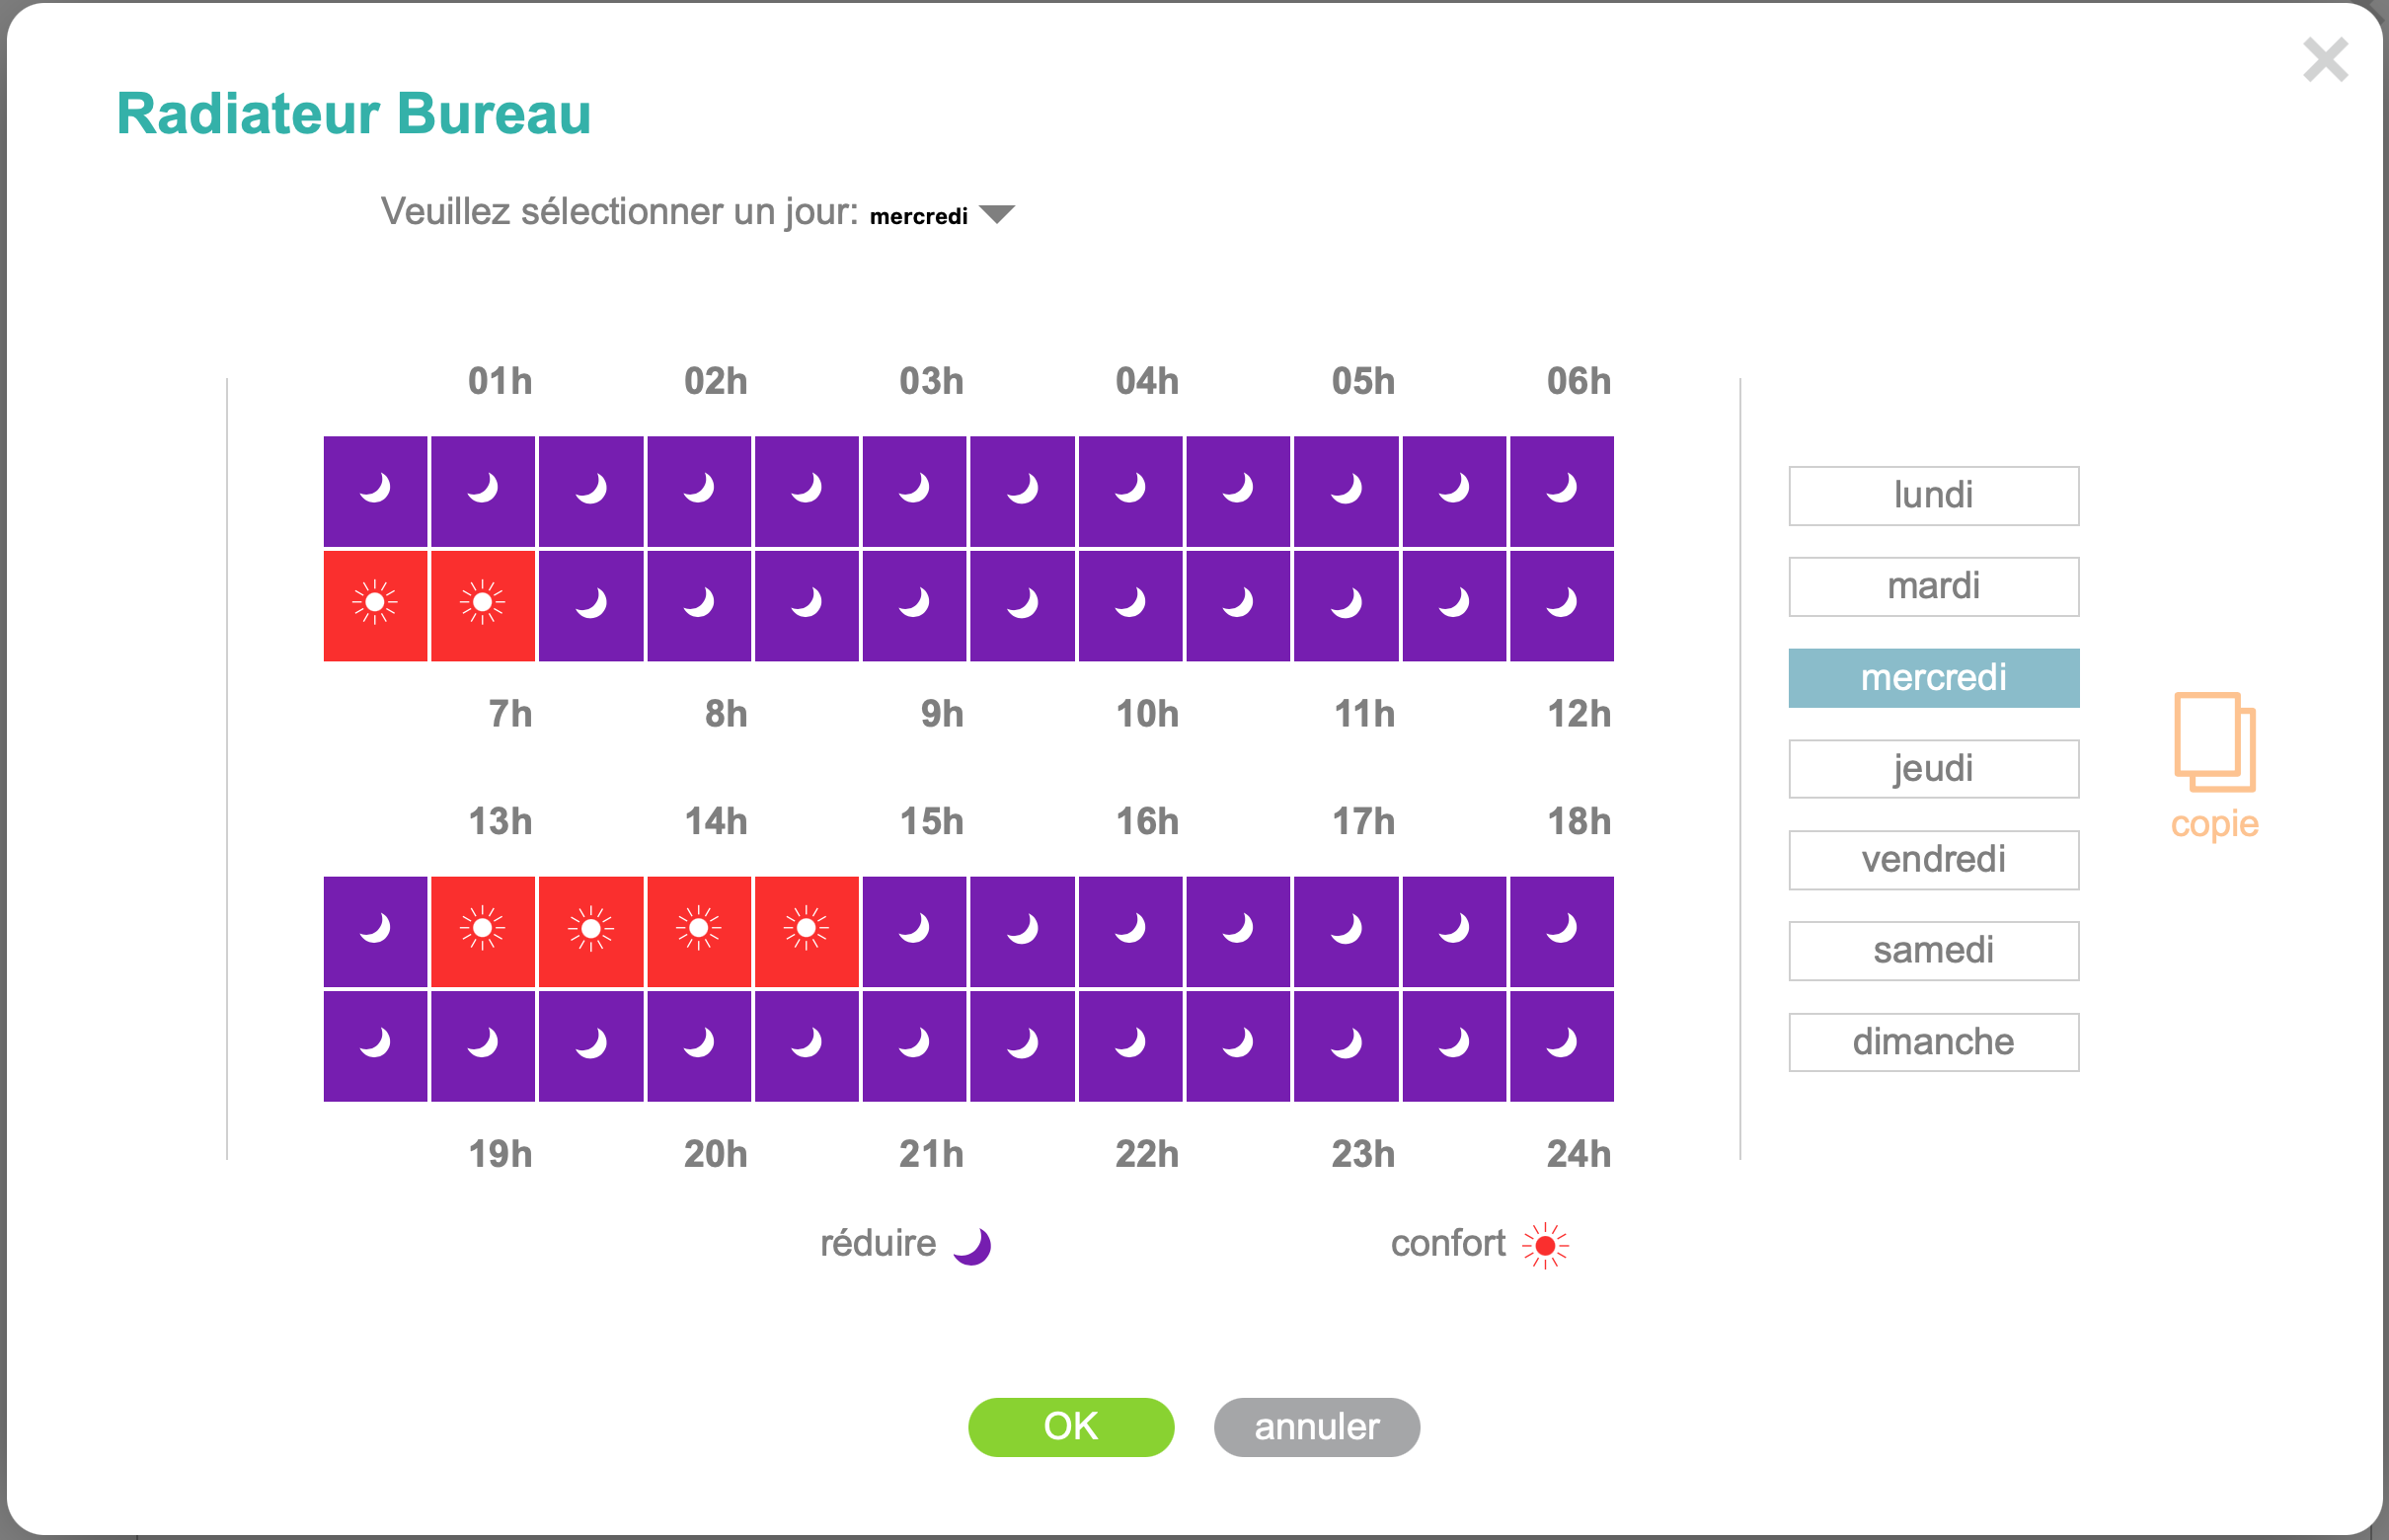Screen dimensions: 2389x1540
Task: Toggle the leftmost red comfort slot in the afternoon row
Action: (x=482, y=931)
